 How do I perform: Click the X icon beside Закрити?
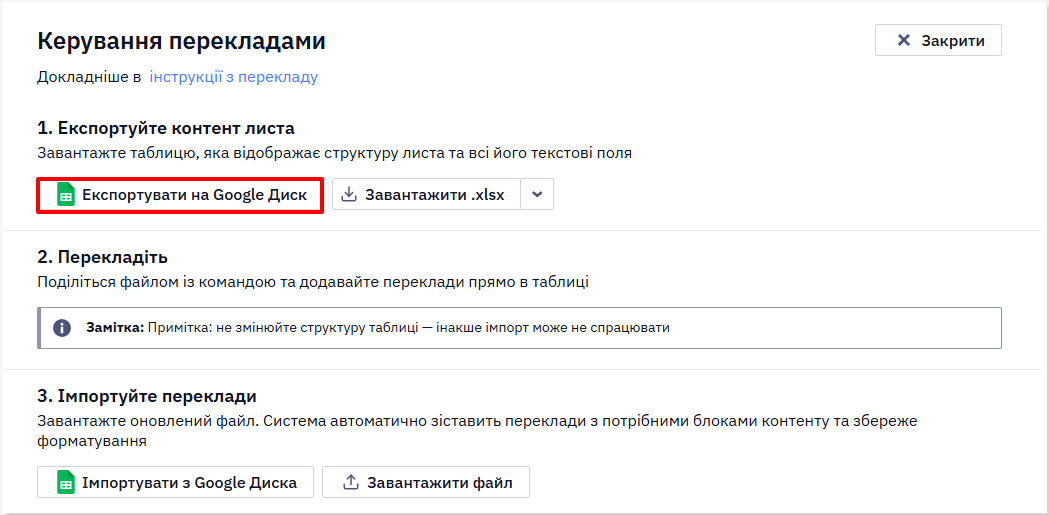click(904, 40)
